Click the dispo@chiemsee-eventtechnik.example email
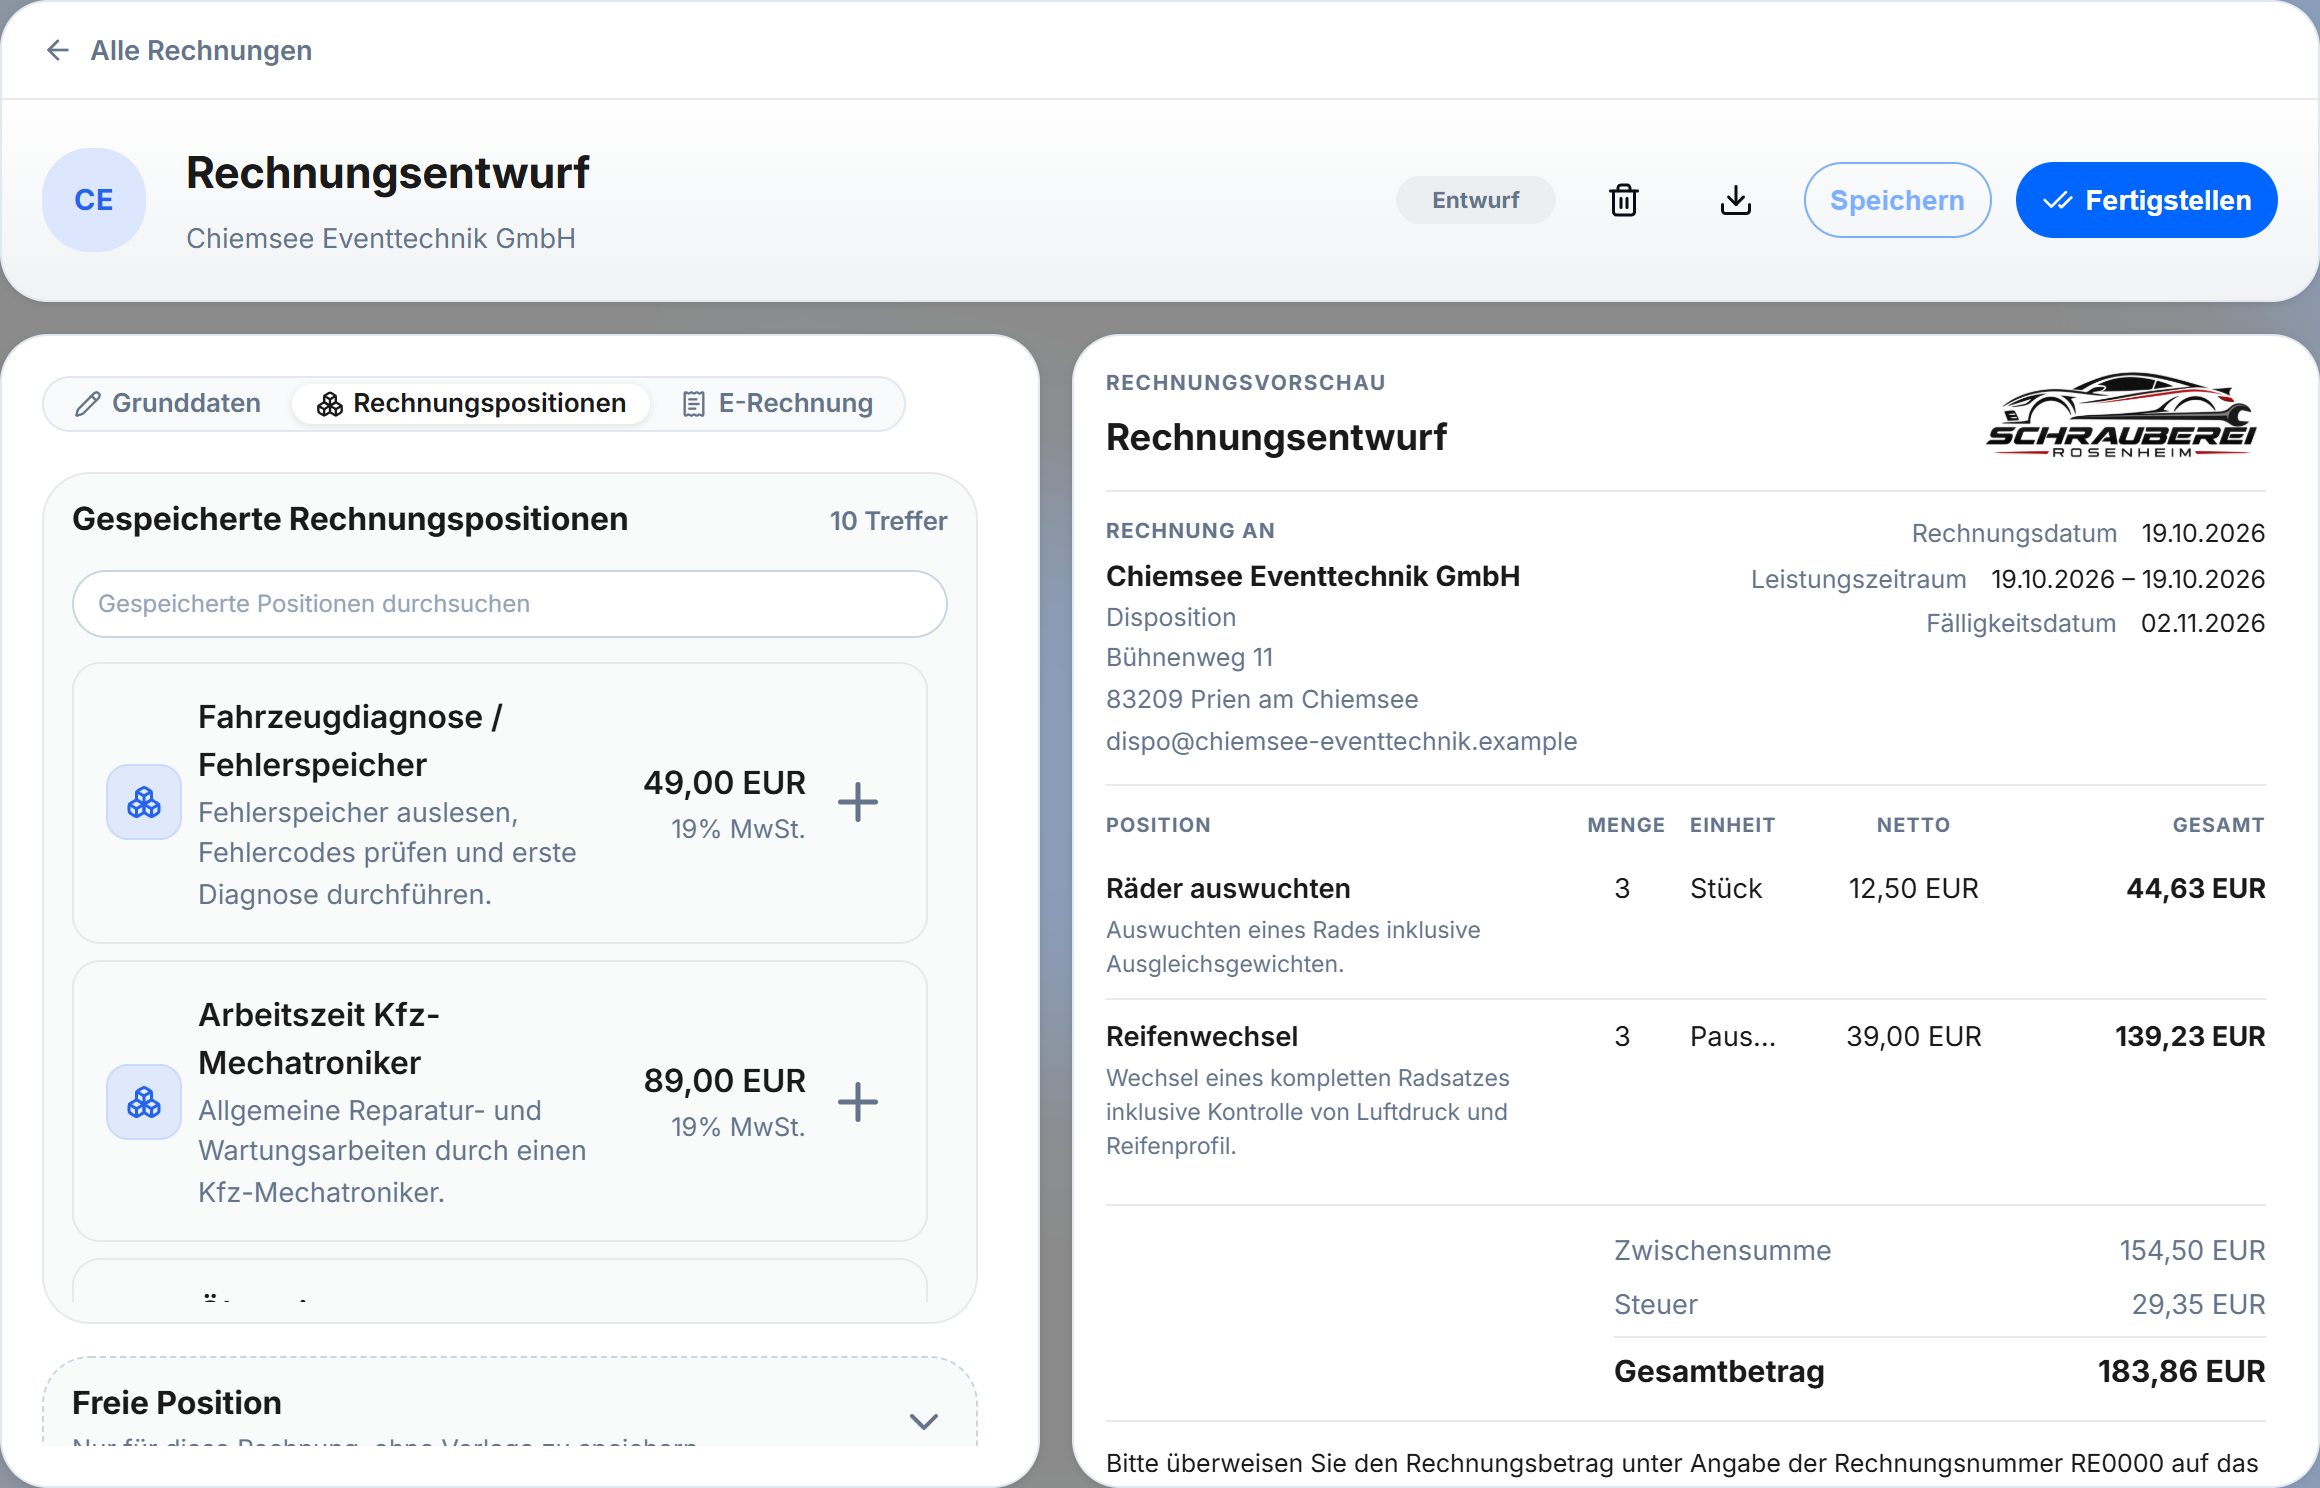The height and width of the screenshot is (1488, 2320). click(1341, 742)
